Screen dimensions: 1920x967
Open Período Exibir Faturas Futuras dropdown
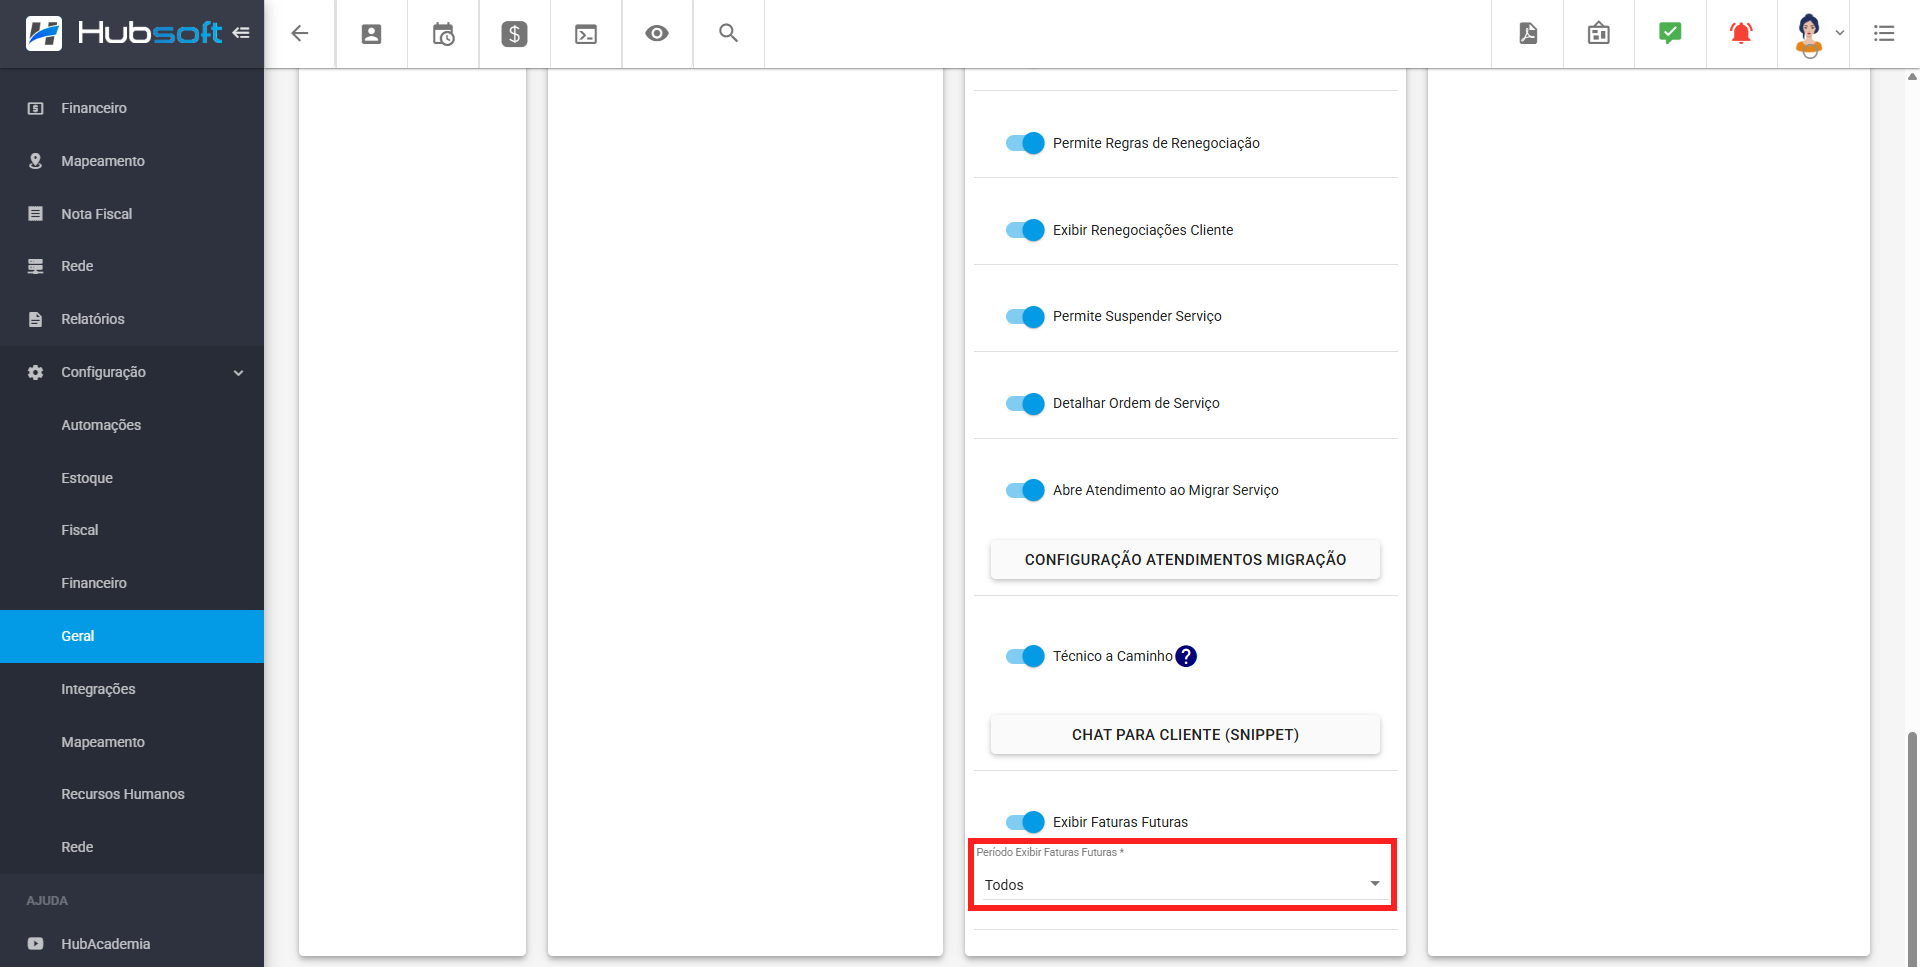(1183, 884)
